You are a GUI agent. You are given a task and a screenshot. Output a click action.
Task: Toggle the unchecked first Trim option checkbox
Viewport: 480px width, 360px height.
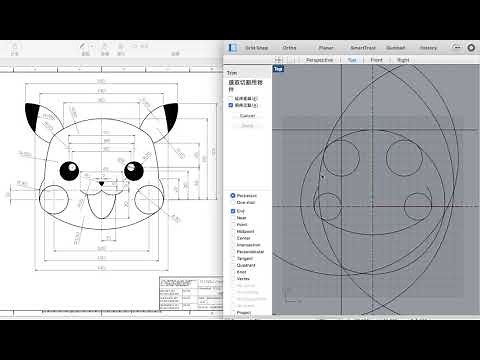point(231,98)
